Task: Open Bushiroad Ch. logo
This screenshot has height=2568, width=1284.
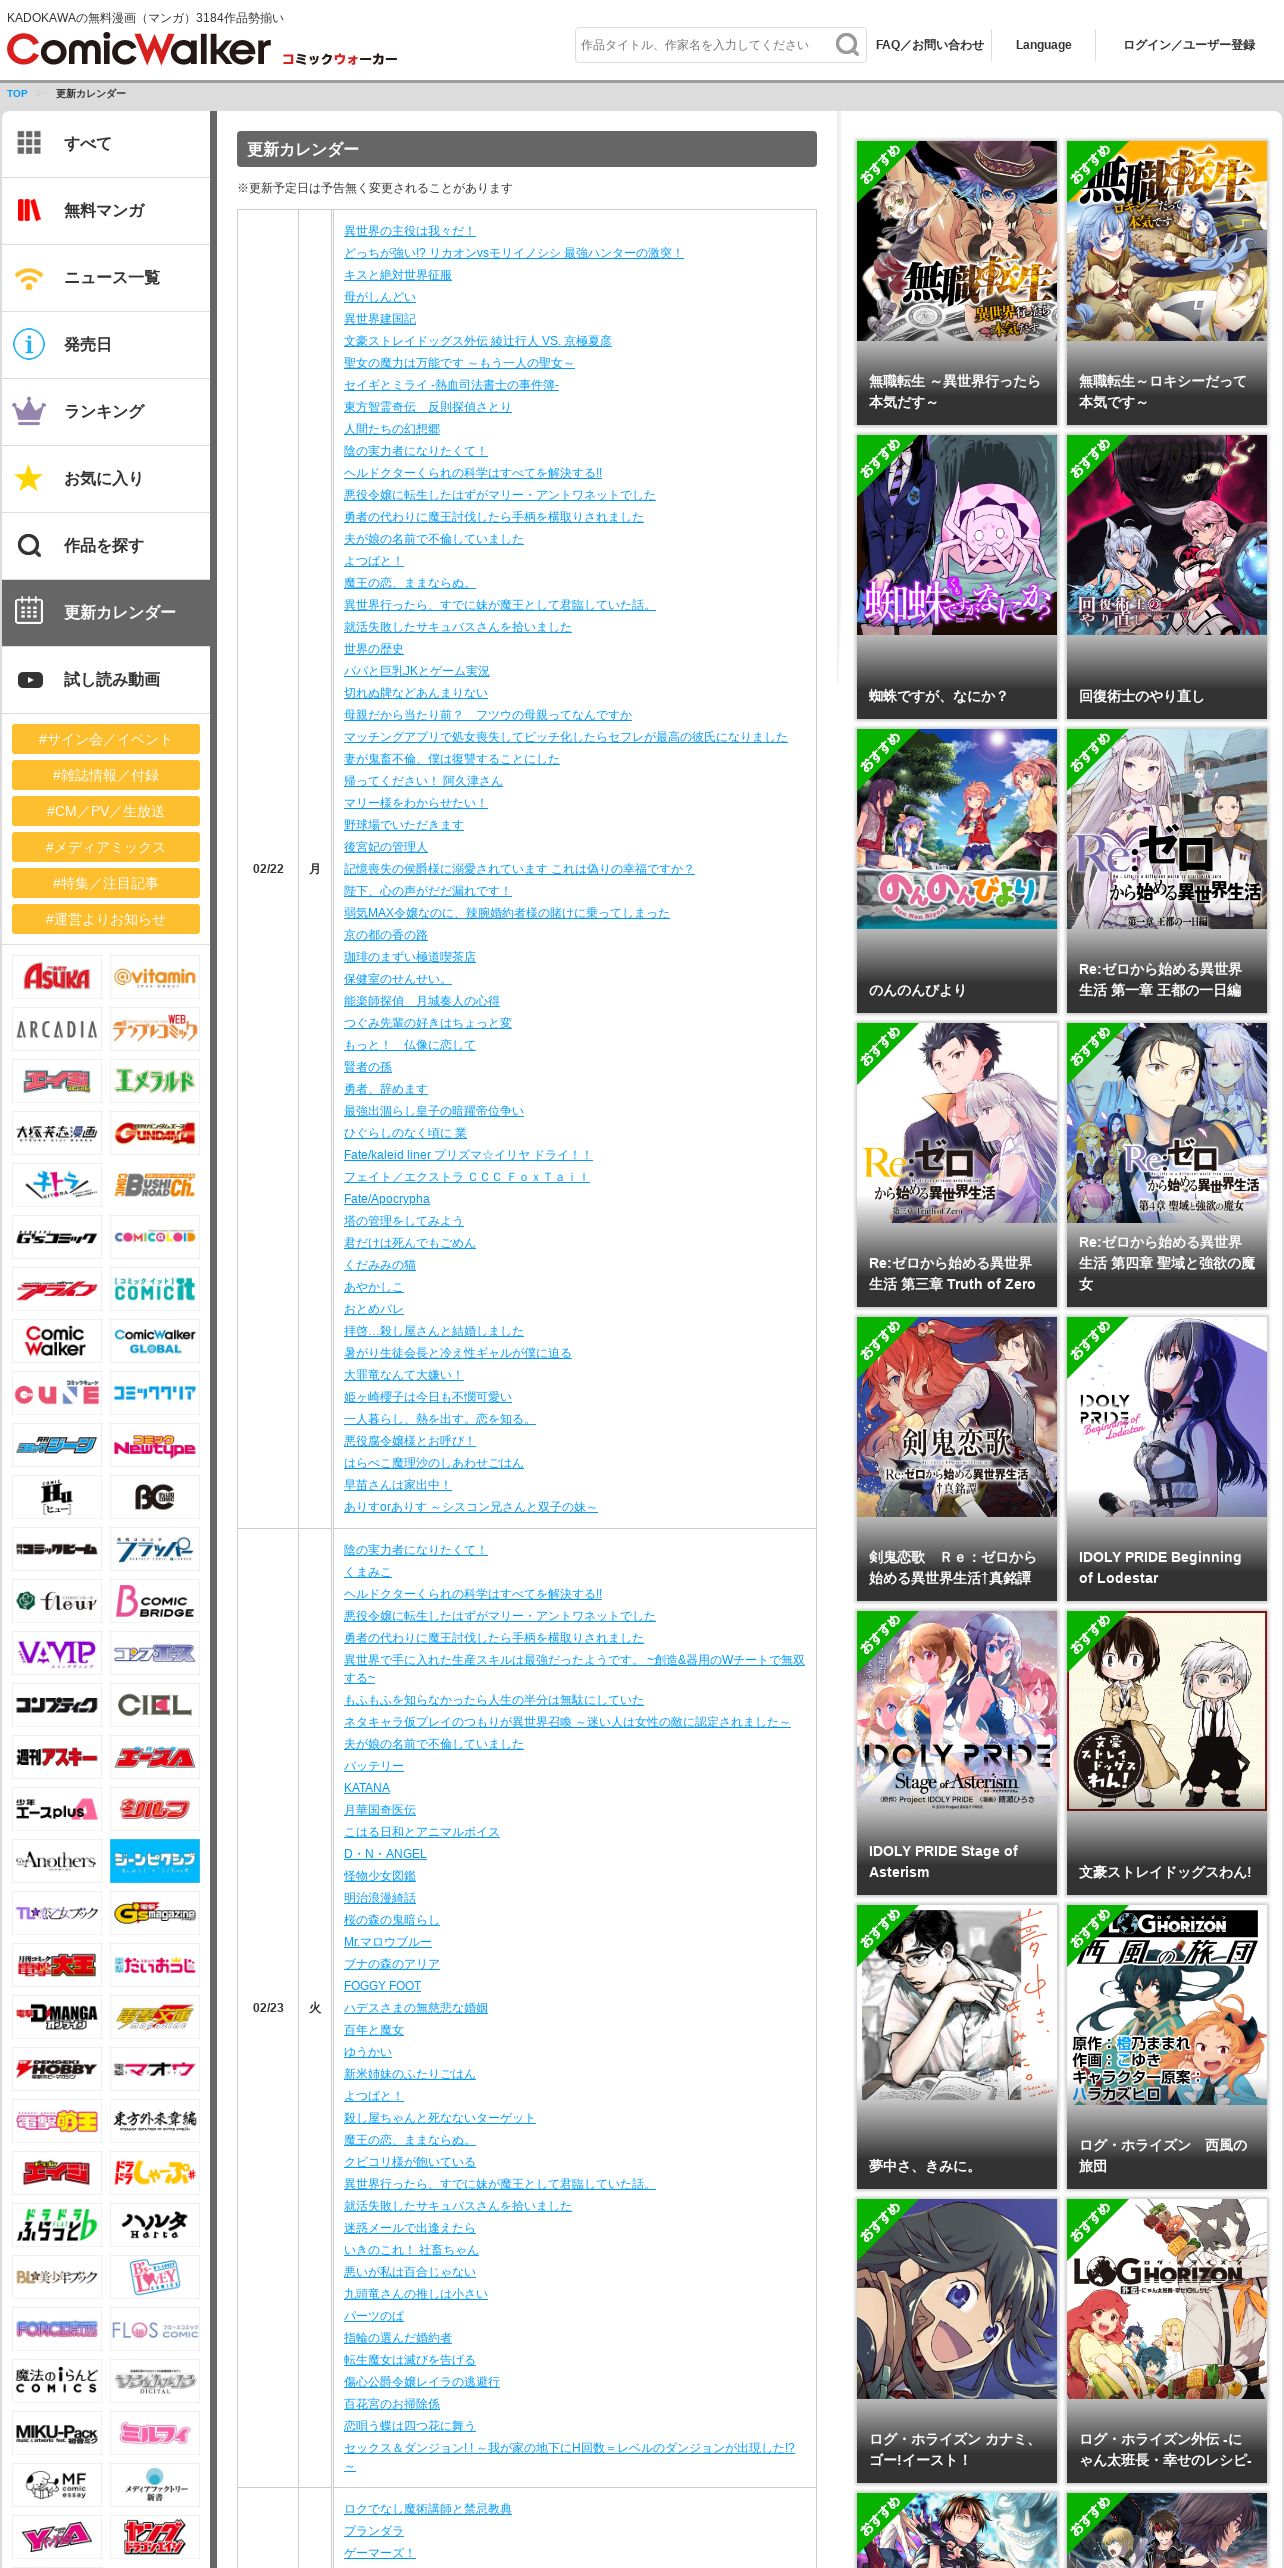Action: click(x=155, y=1185)
